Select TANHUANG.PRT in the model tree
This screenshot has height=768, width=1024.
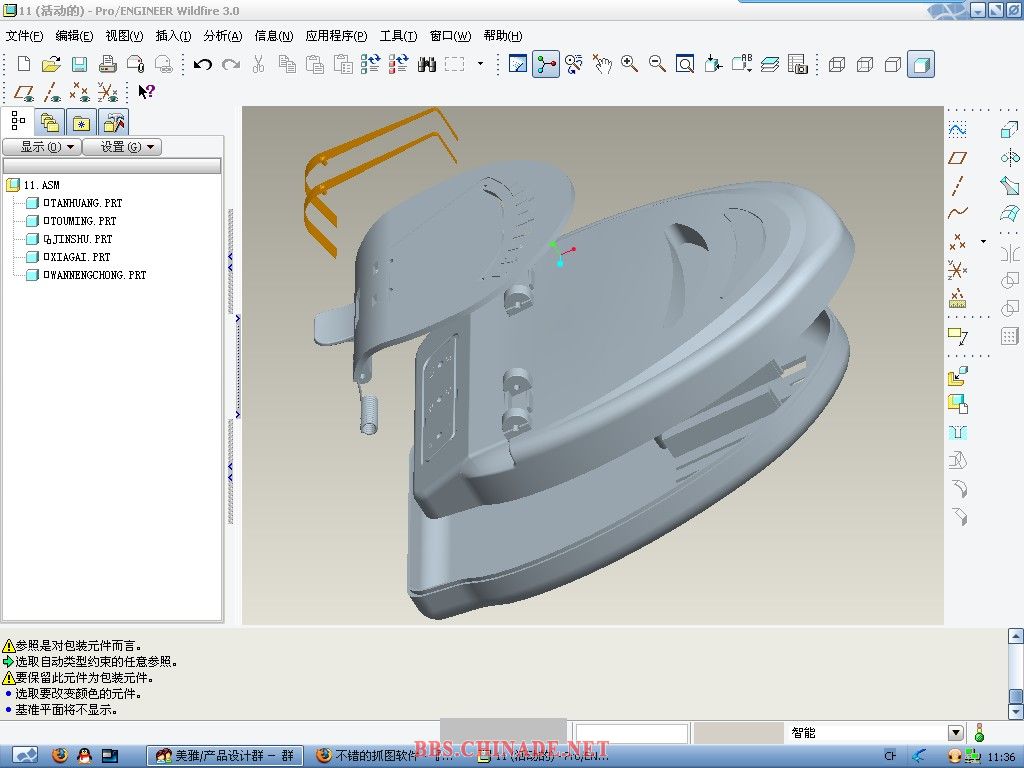point(82,203)
